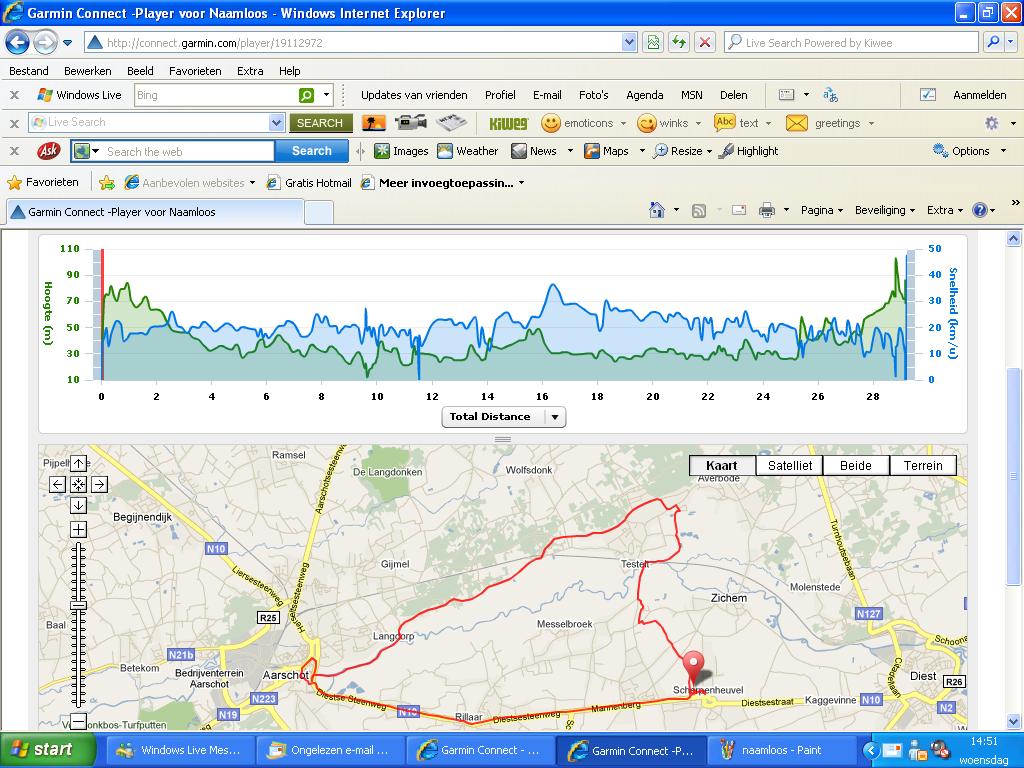Click the Kiwee SEARCH button
Screen dimensions: 1024x768
[x=320, y=123]
